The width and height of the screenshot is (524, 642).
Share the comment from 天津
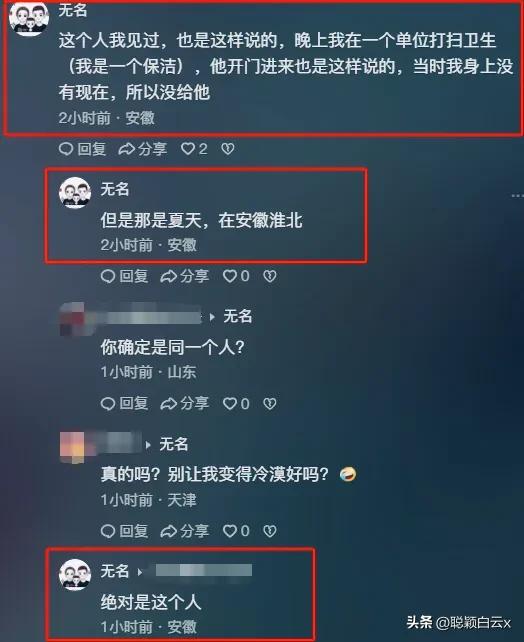click(x=185, y=531)
